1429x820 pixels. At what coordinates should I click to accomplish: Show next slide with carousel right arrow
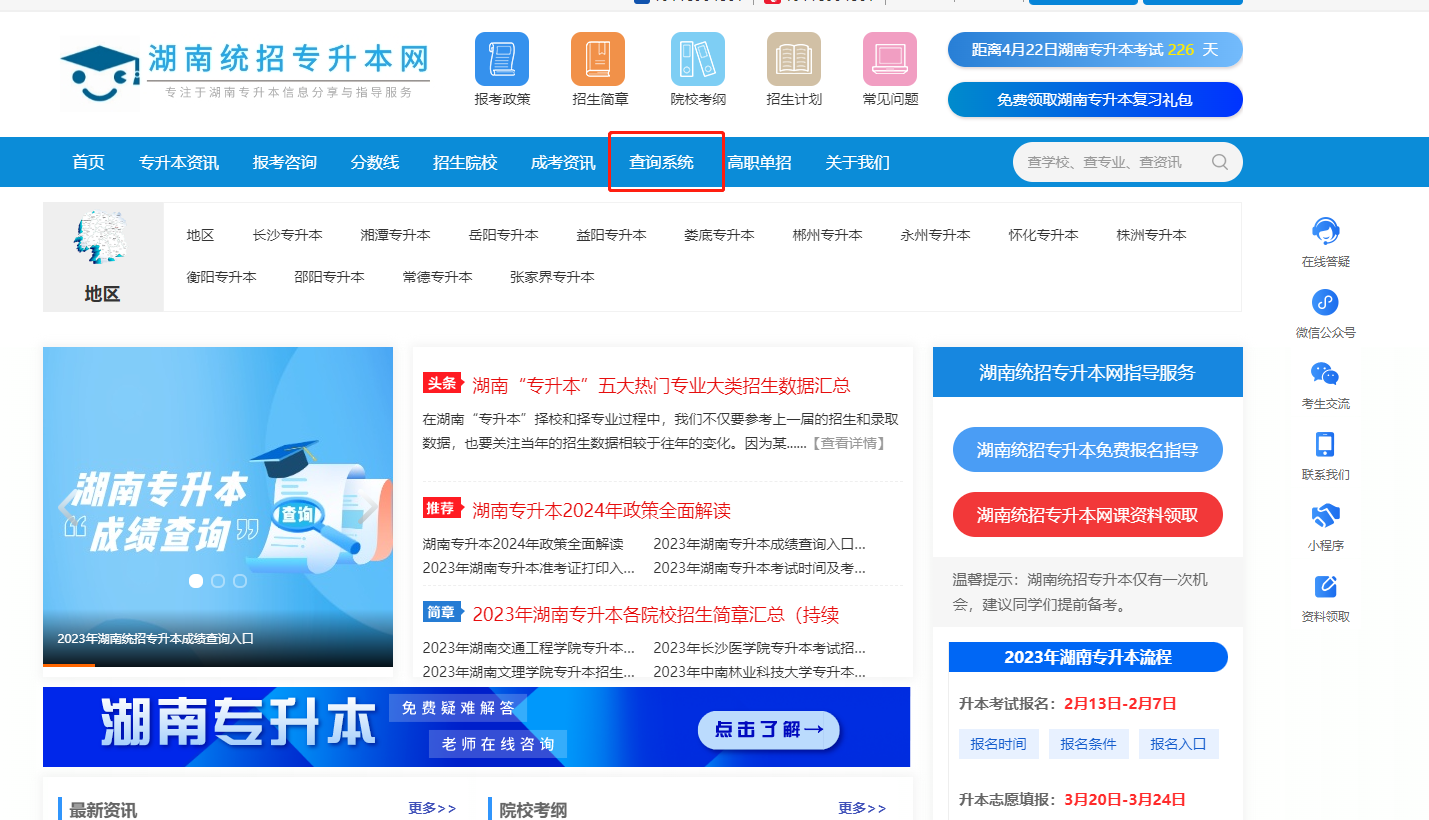(x=368, y=508)
